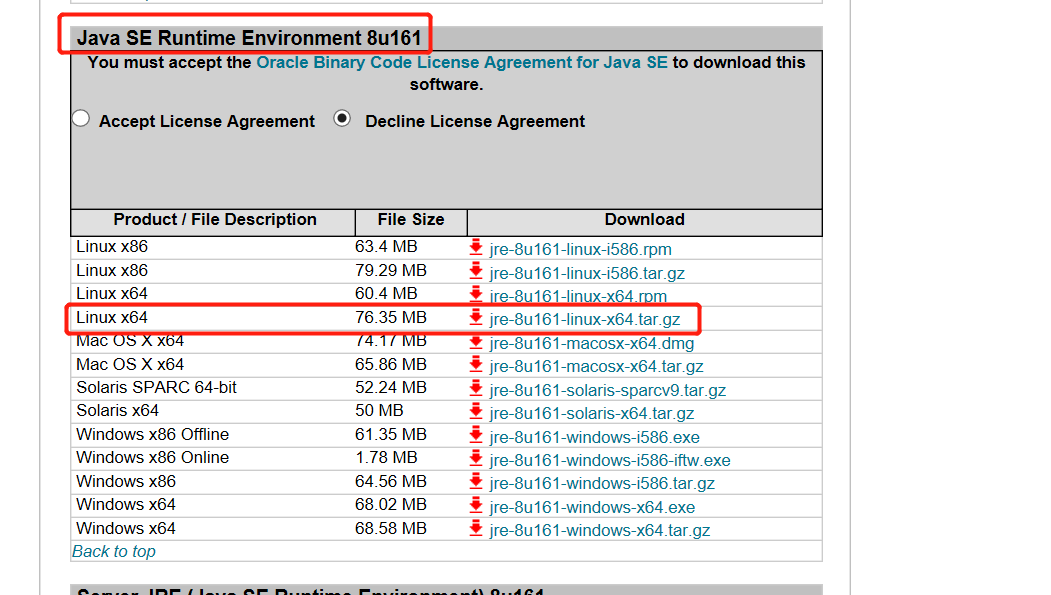Download jre-8u161-solaris-x64.tar.gz link

(592, 413)
